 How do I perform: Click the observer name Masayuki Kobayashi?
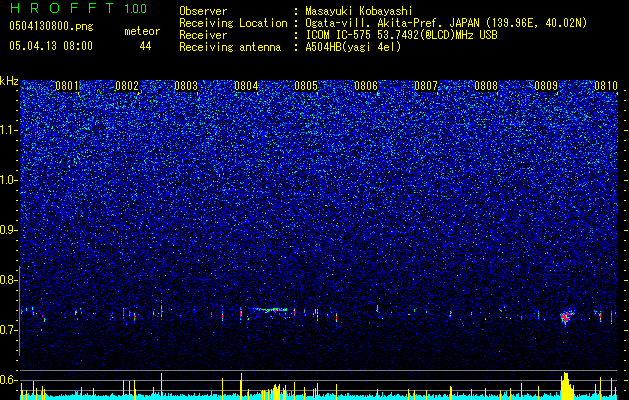coord(359,11)
